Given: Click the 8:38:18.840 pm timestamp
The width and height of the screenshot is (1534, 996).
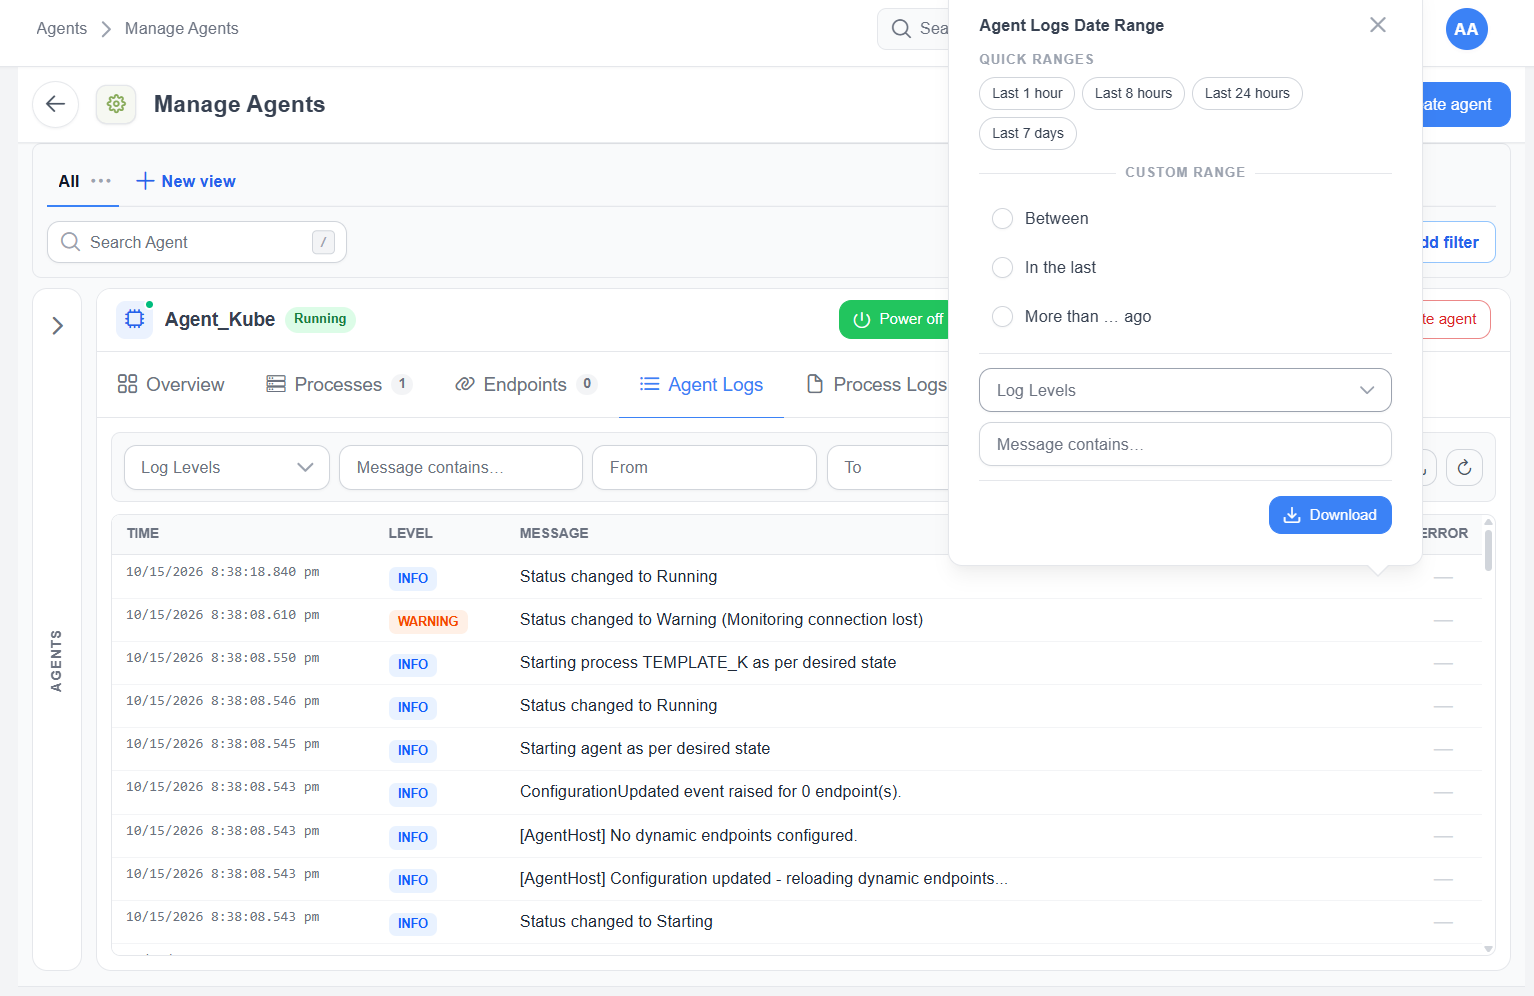Looking at the screenshot, I should tap(223, 572).
